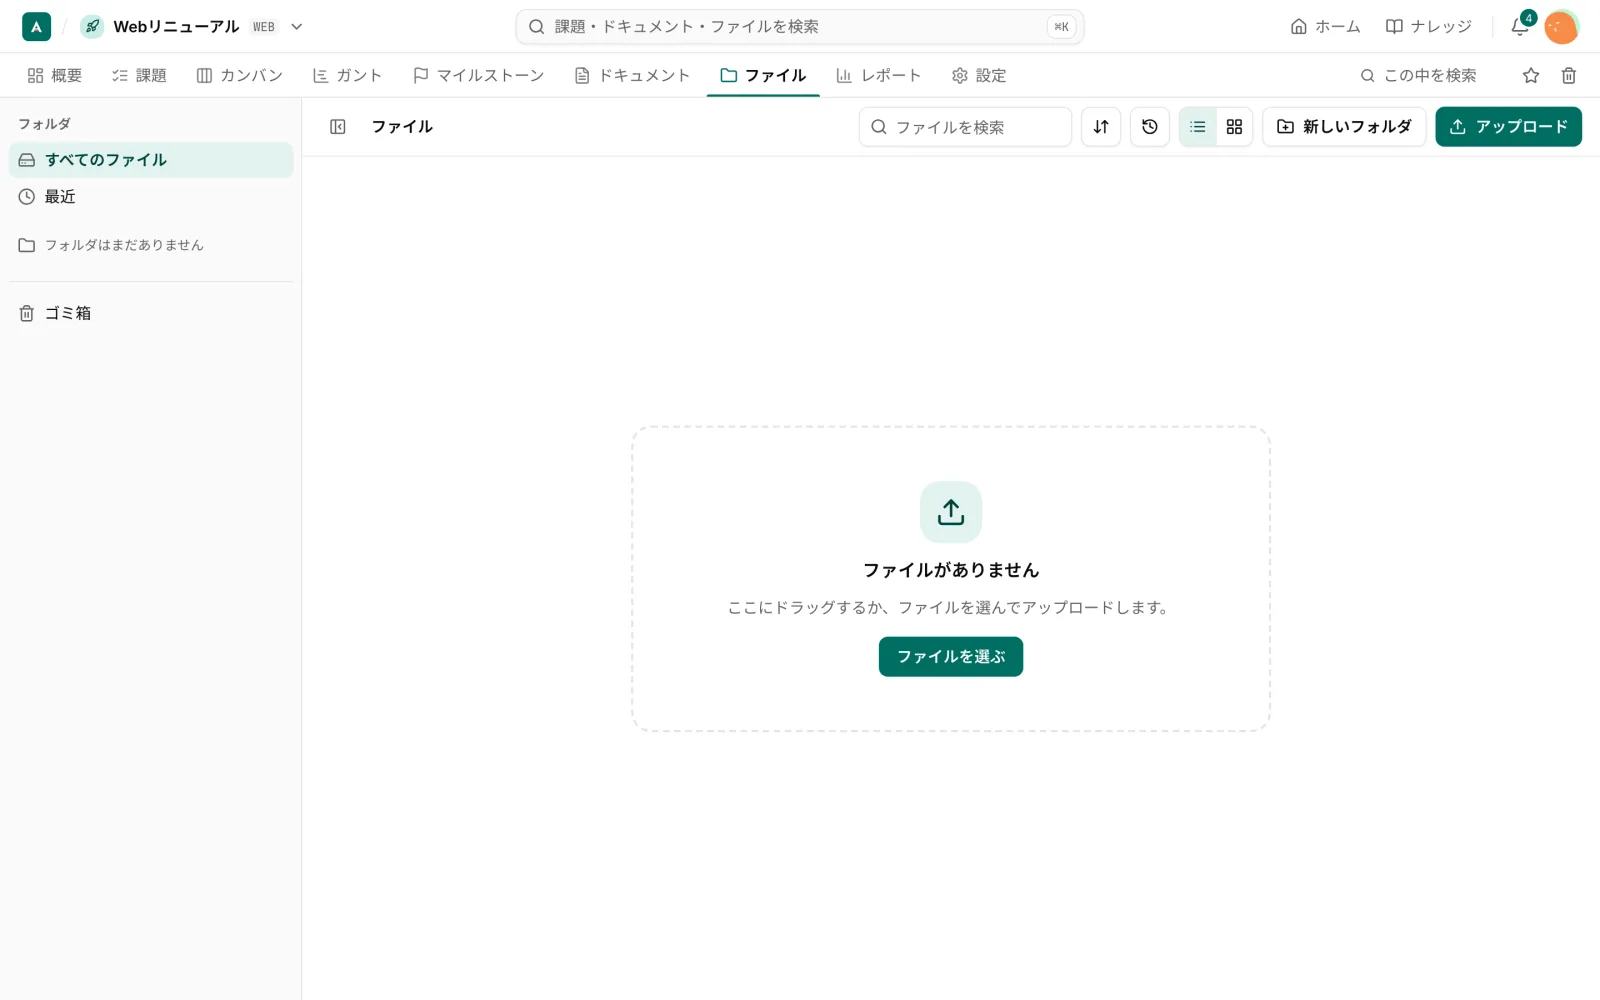Viewport: 1600px width, 1000px height.
Task: Open the Webリニューアル project switcher dropdown
Action: (x=296, y=27)
